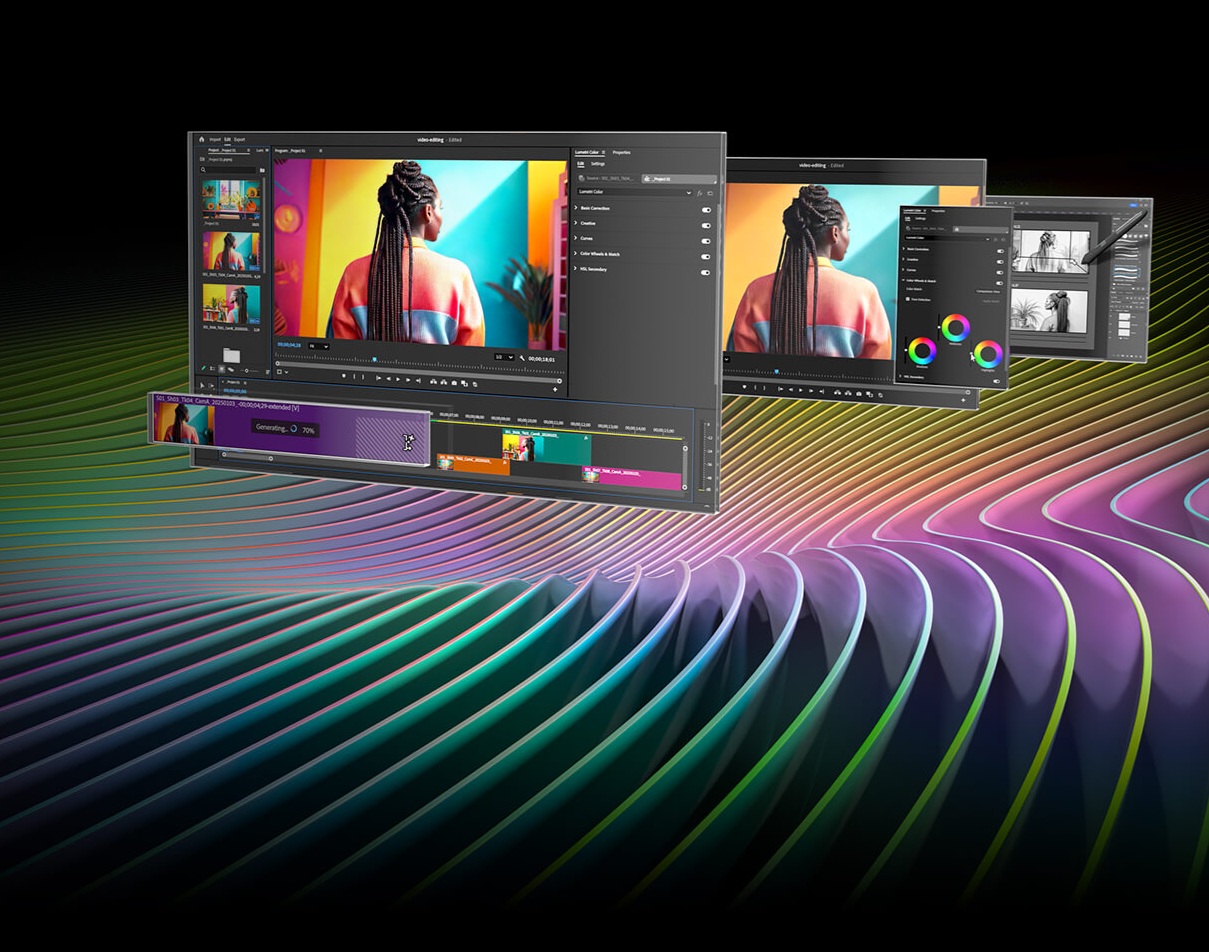Click the Lift button in transport controls

433,382
